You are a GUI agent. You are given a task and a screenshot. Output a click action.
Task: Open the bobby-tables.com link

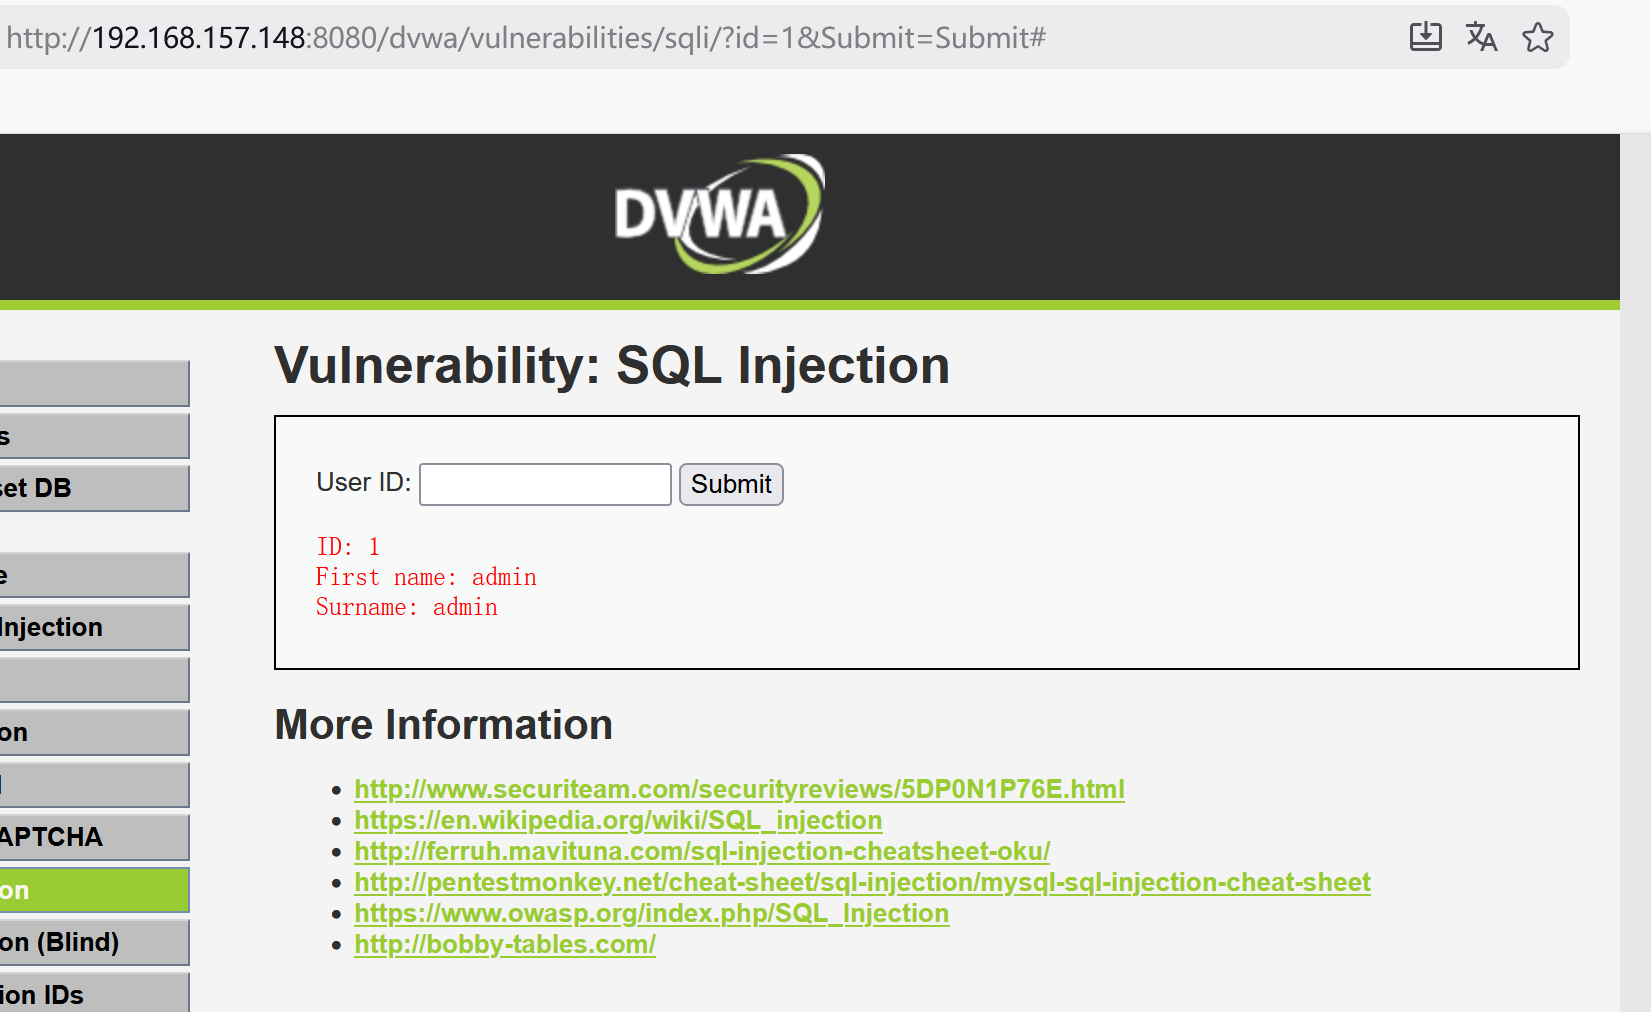pos(505,944)
